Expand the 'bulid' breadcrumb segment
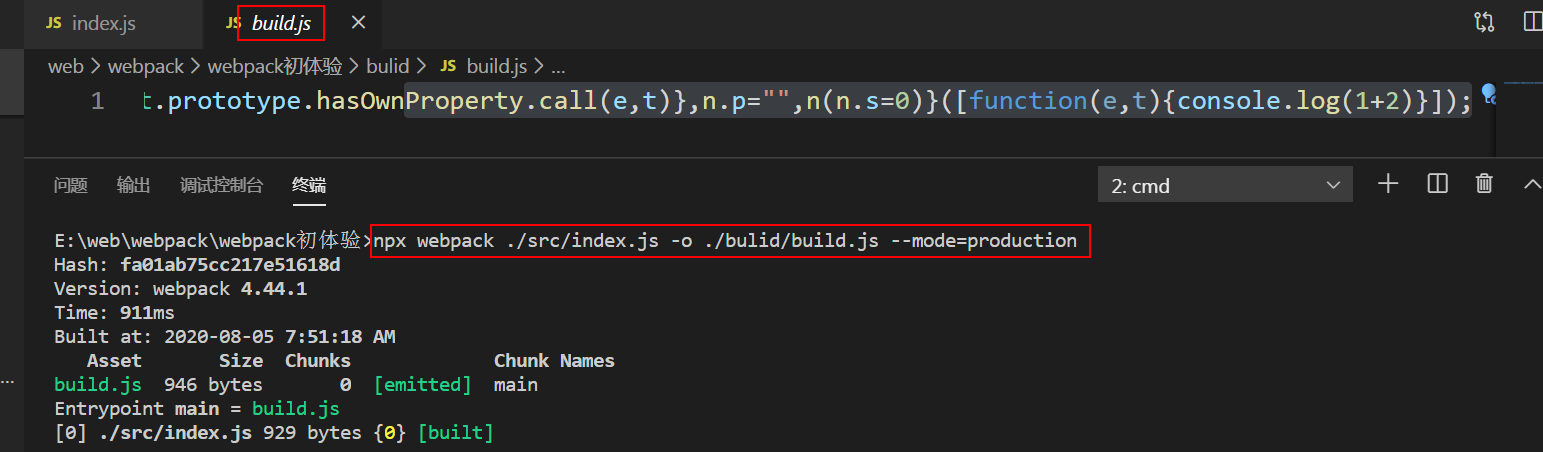Viewport: 1543px width, 452px height. (388, 66)
